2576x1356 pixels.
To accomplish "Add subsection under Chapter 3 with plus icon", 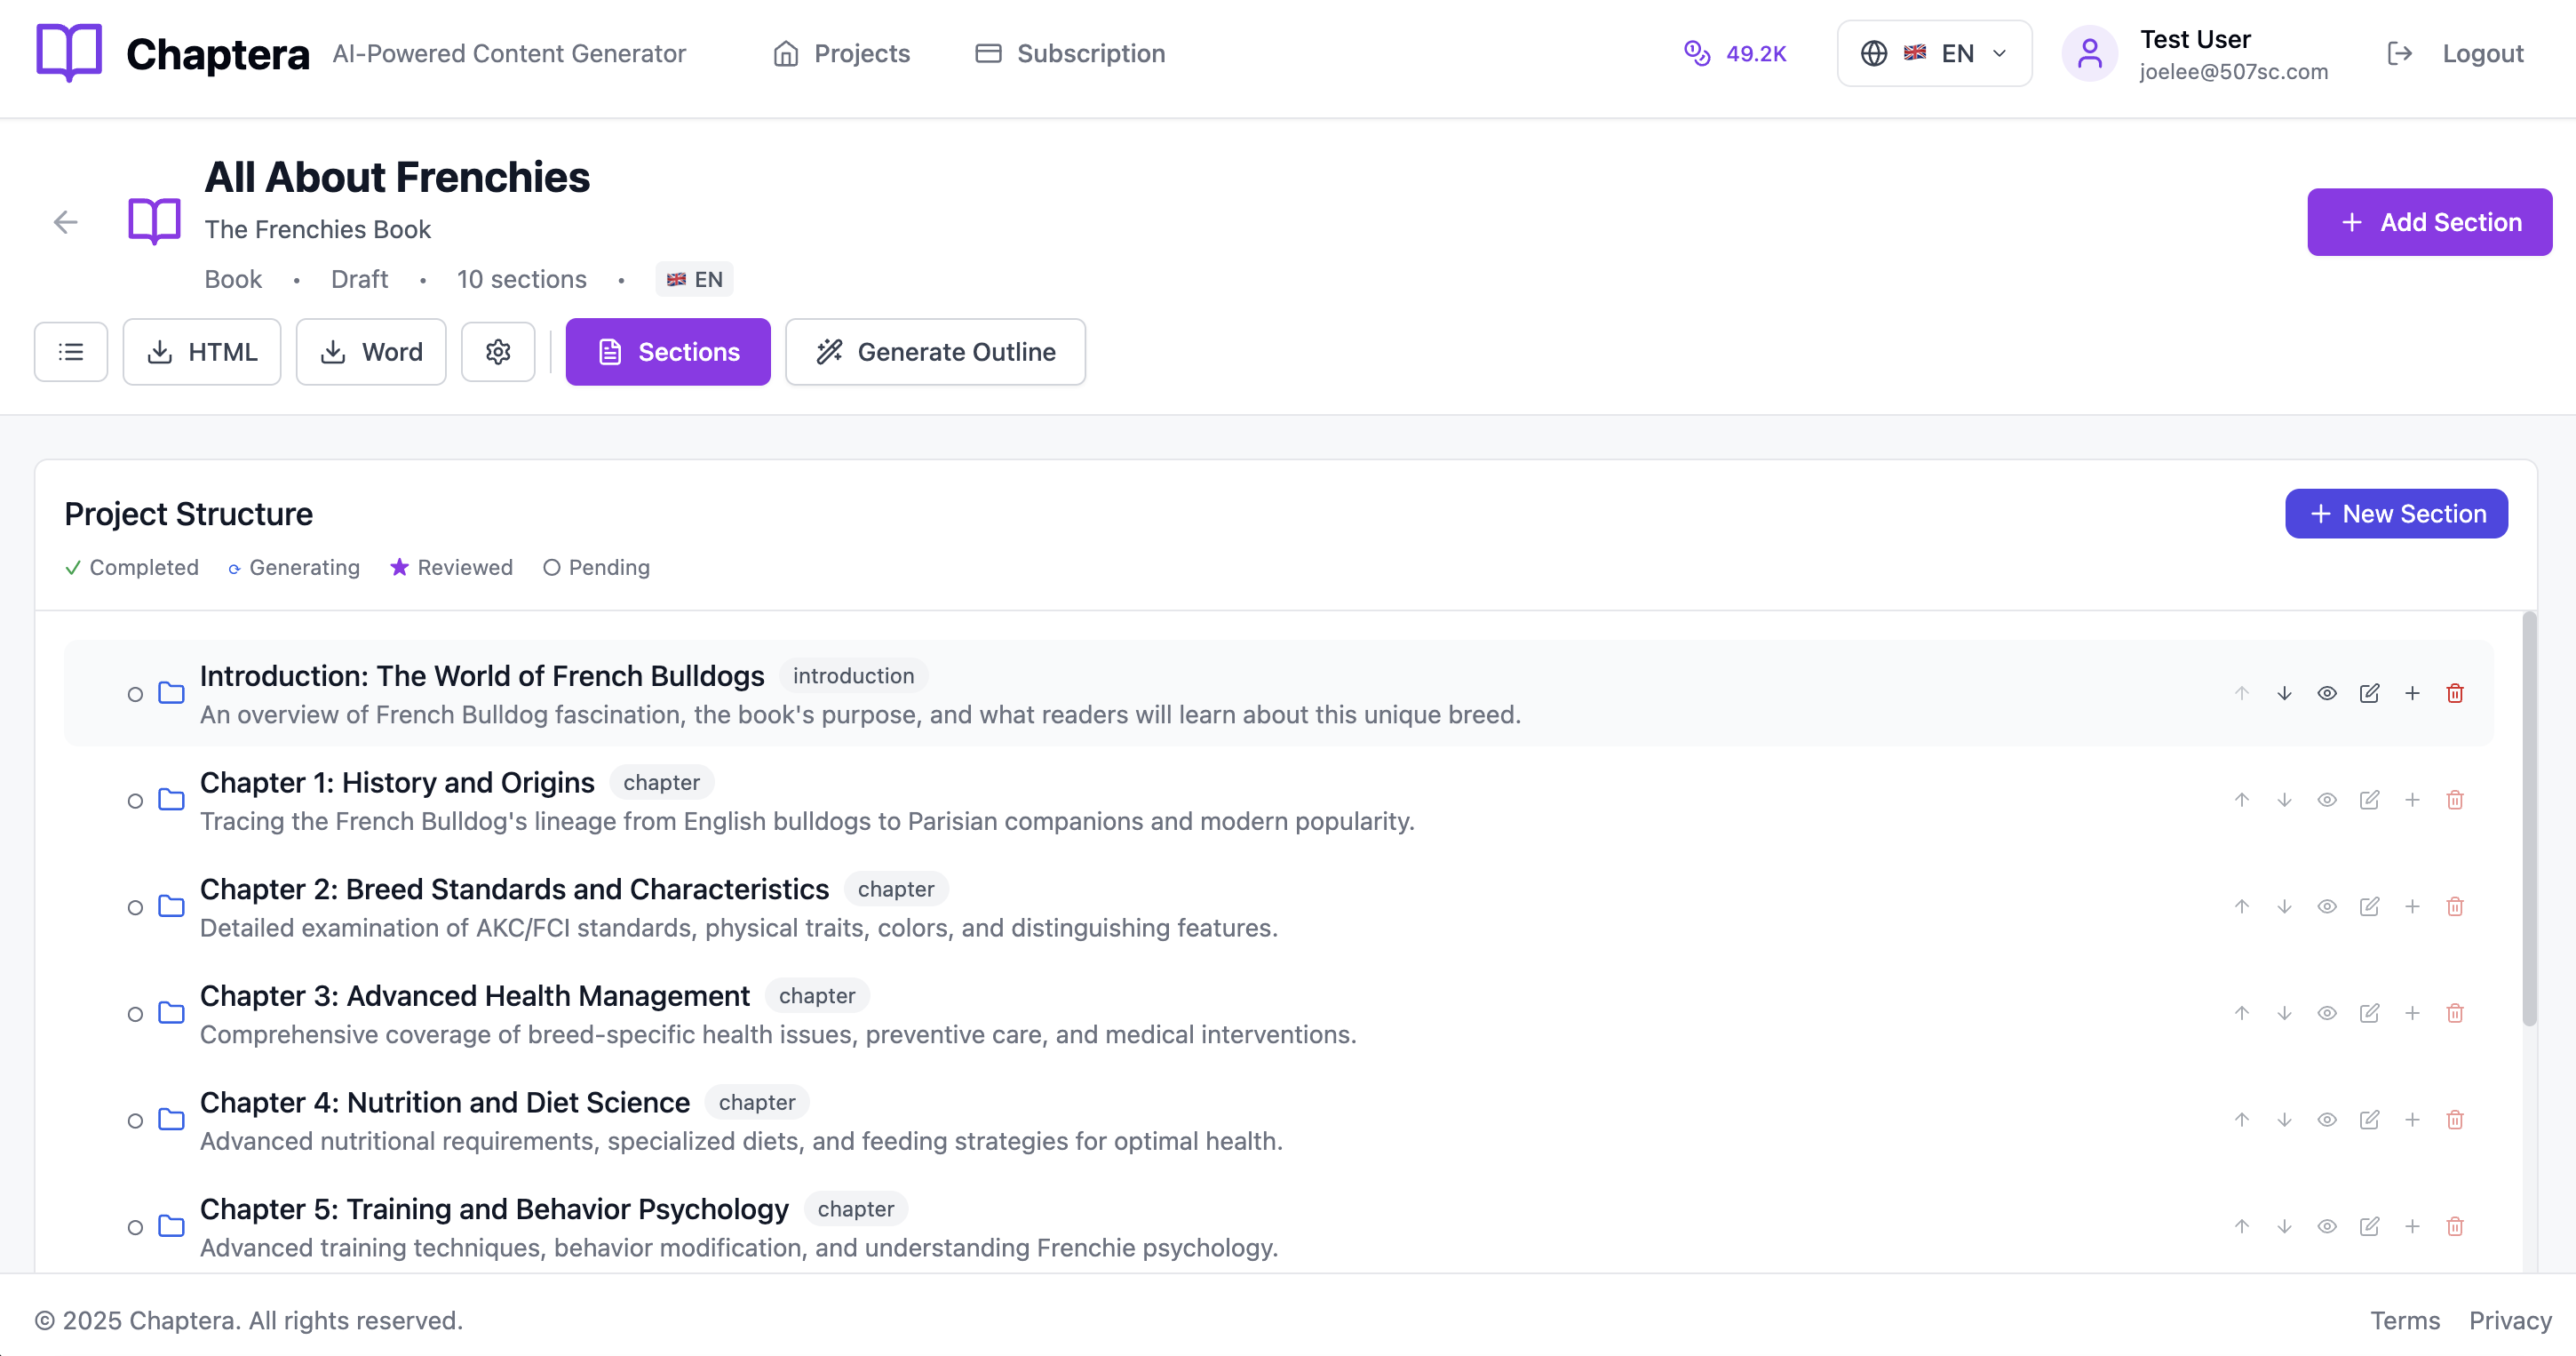I will tap(2412, 1013).
